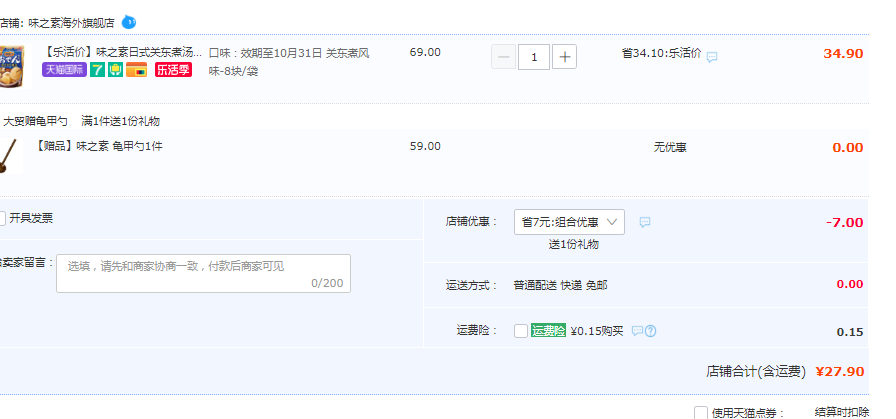
Task: Click the purple 天猫国际 badge
Action: coord(64,70)
